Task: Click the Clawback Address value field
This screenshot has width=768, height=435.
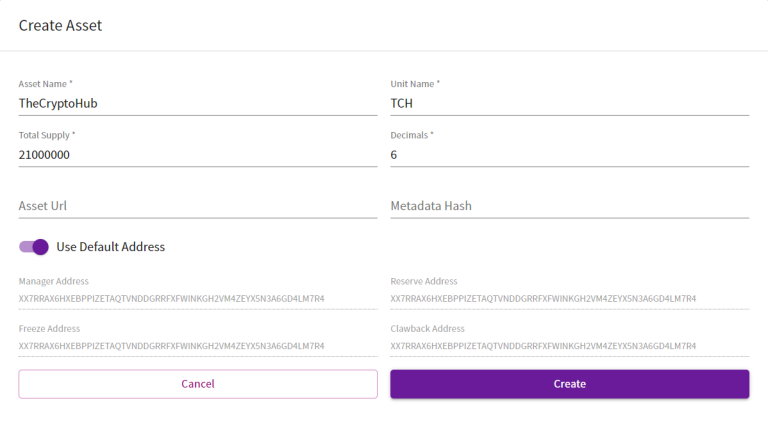Action: [x=570, y=346]
